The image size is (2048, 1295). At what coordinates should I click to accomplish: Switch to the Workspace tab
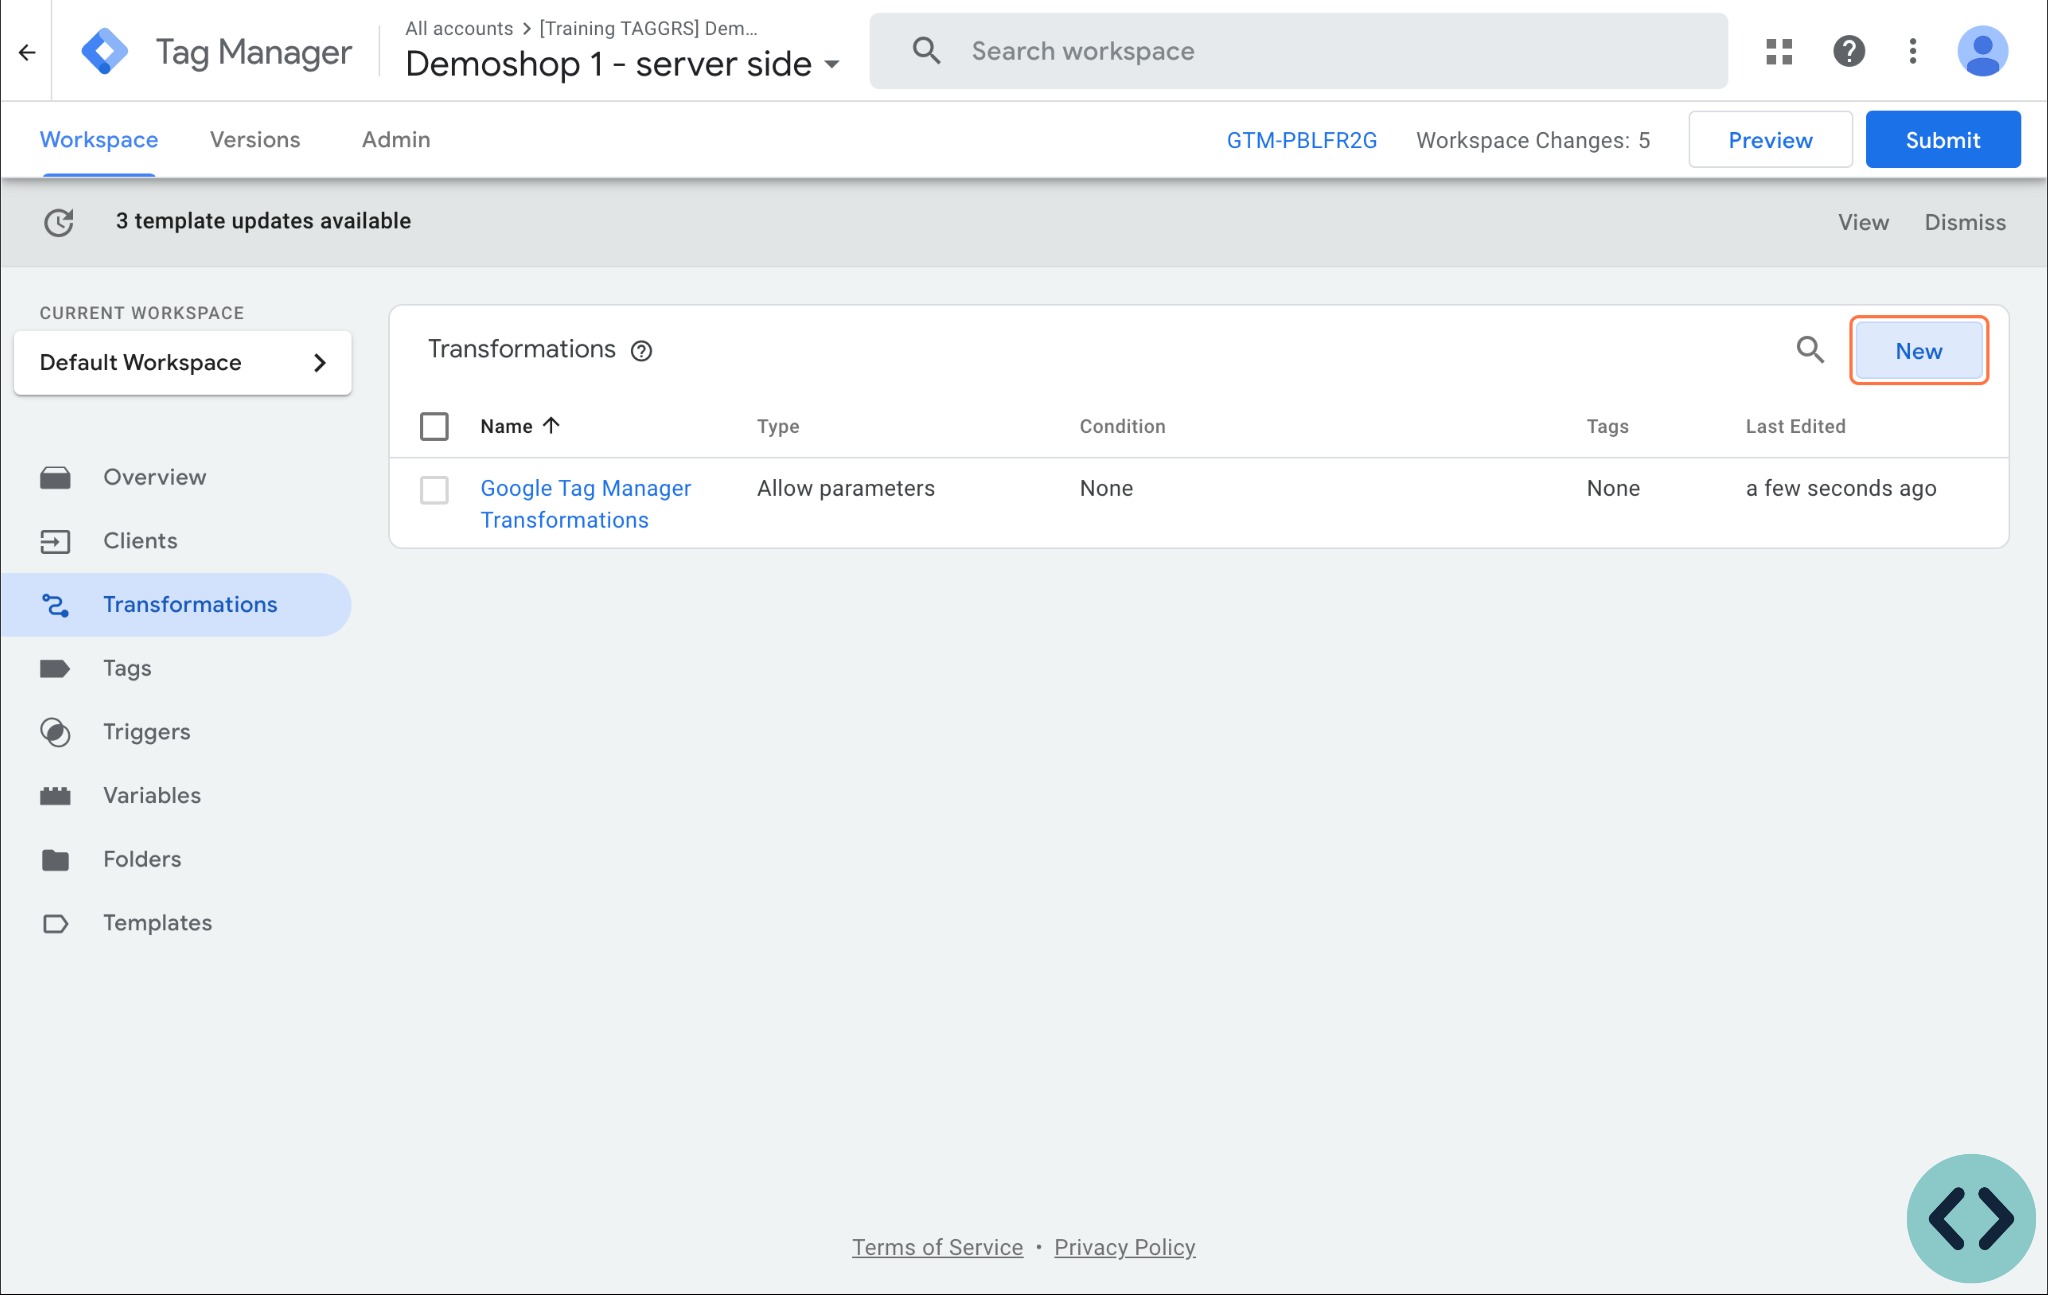click(x=99, y=140)
